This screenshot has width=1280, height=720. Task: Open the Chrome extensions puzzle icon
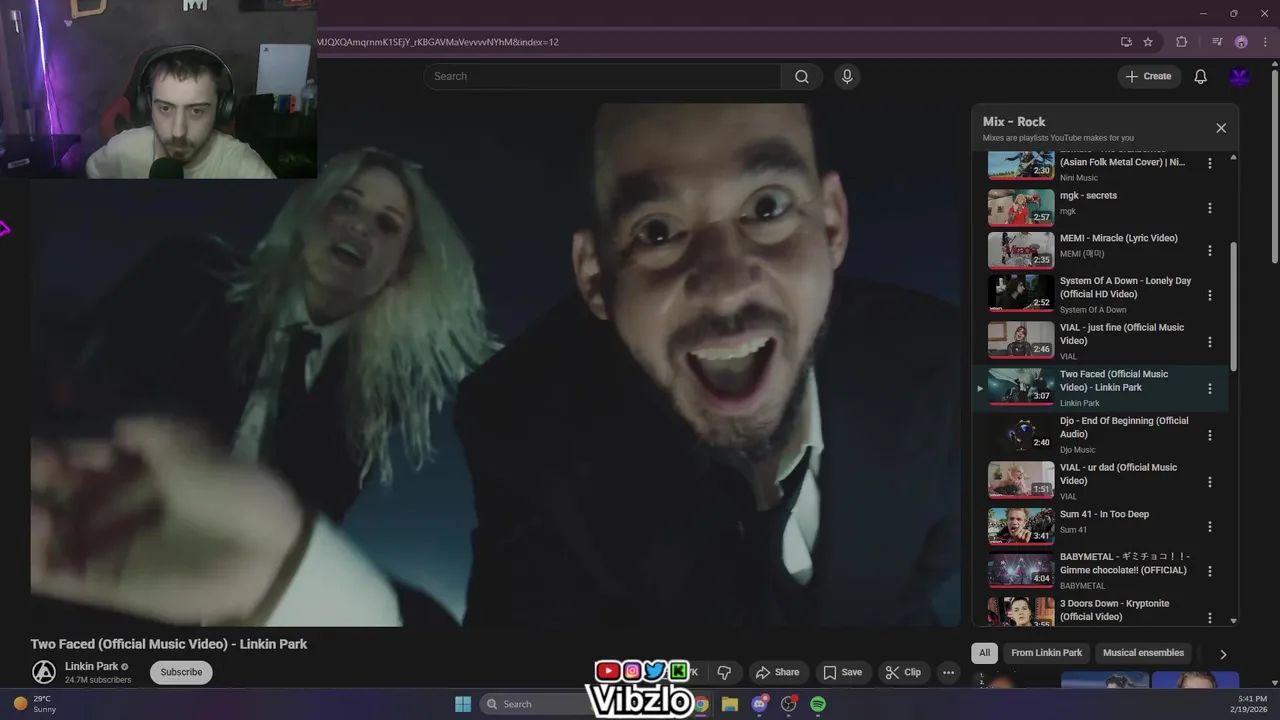1182,42
